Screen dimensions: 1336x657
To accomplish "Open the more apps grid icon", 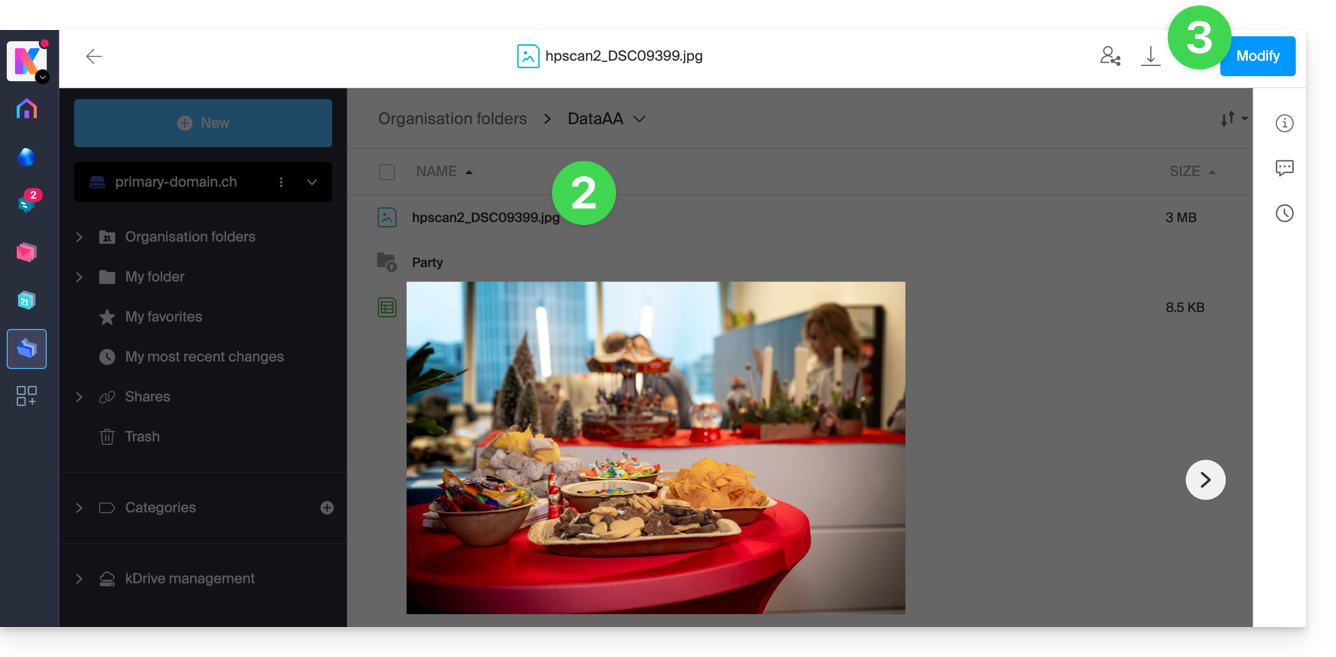I will click(x=27, y=396).
